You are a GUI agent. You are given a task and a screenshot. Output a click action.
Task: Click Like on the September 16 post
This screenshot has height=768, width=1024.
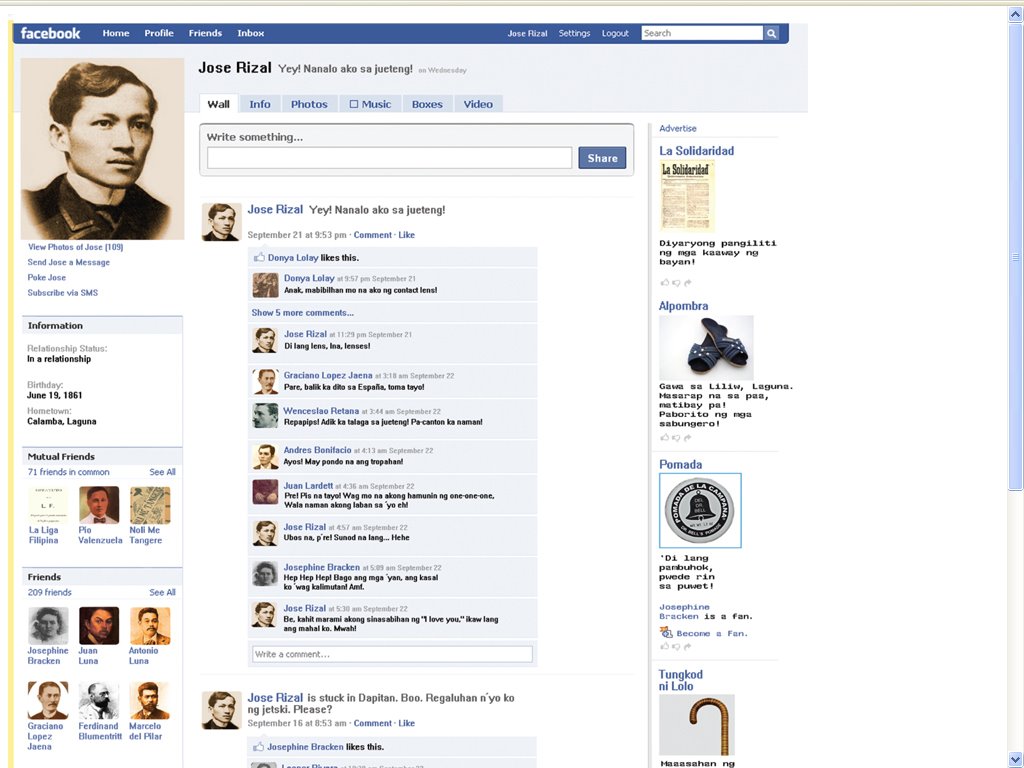click(406, 724)
